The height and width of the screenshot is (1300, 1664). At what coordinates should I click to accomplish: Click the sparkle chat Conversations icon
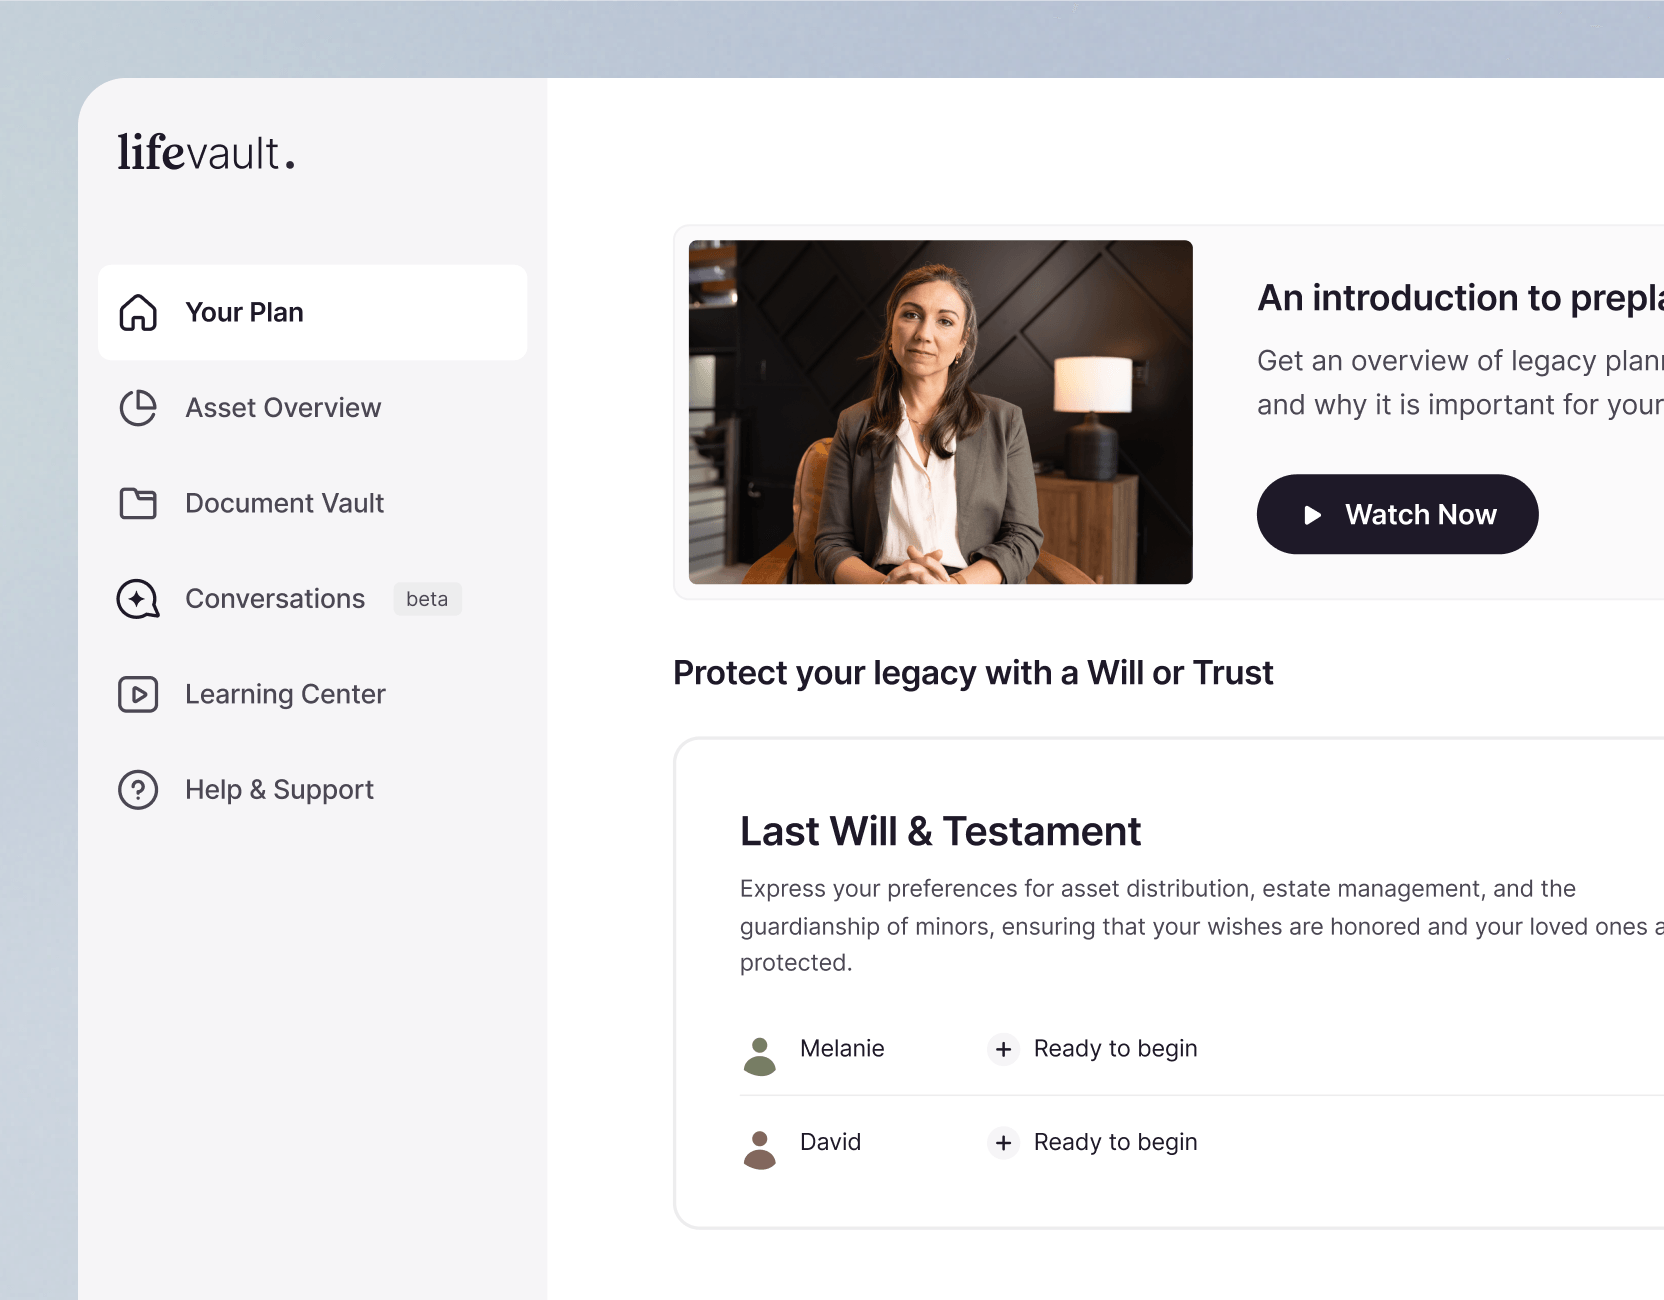pyautogui.click(x=138, y=599)
